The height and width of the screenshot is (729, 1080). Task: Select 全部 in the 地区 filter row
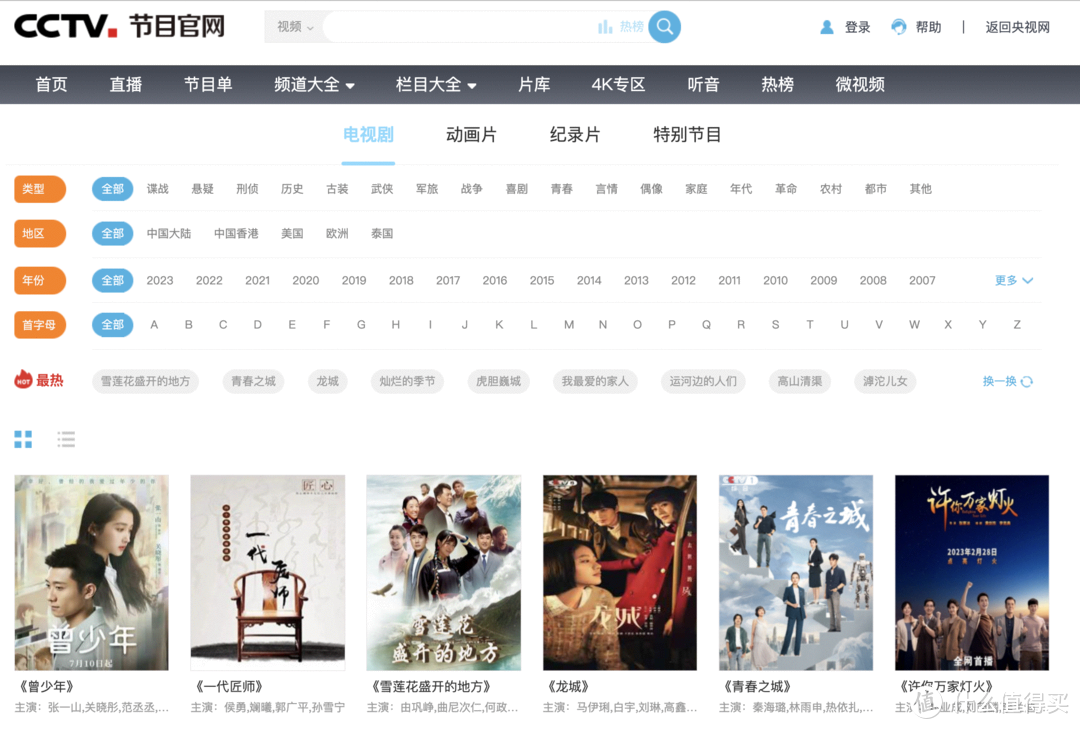click(x=112, y=234)
